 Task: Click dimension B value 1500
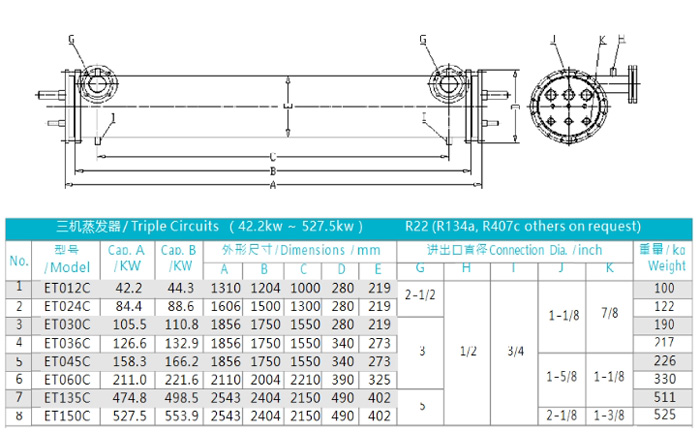(265, 307)
